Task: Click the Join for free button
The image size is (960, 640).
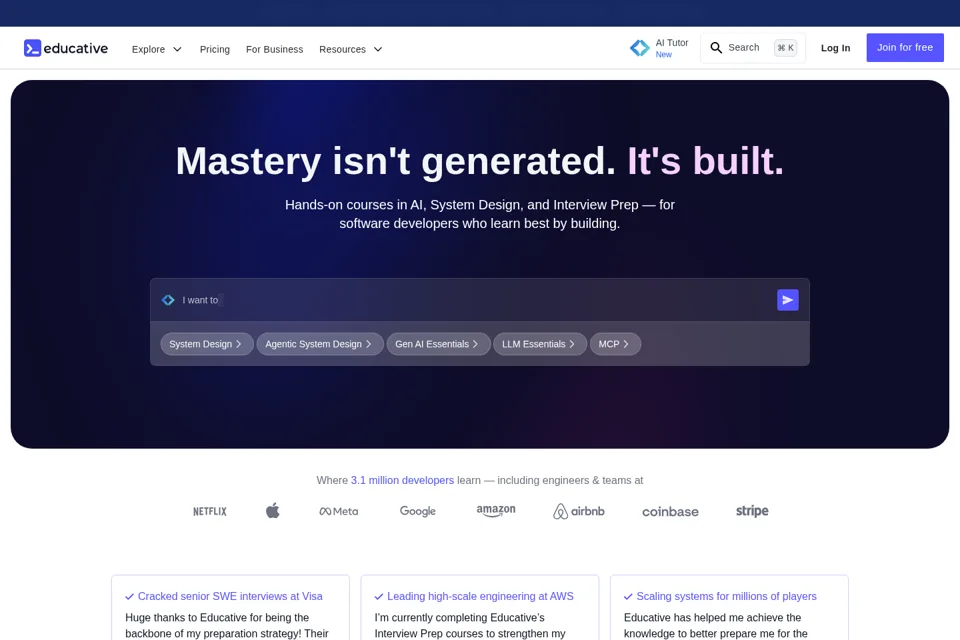Action: [x=905, y=47]
